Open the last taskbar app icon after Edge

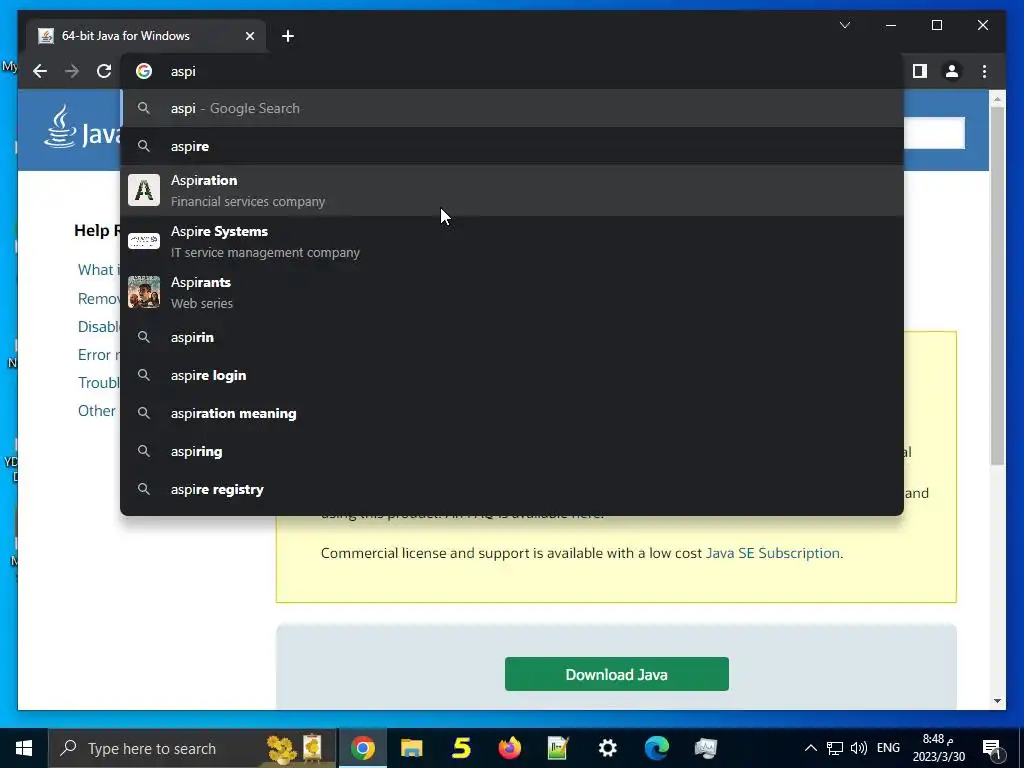(x=706, y=748)
